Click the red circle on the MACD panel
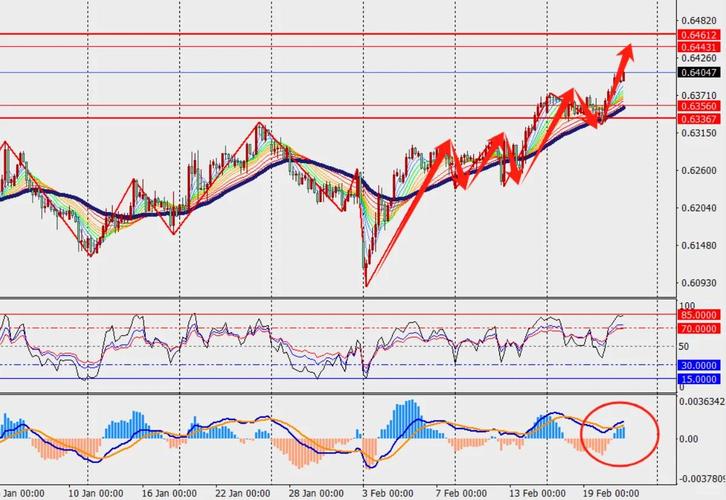Viewport: 726px width, 500px height. point(621,433)
